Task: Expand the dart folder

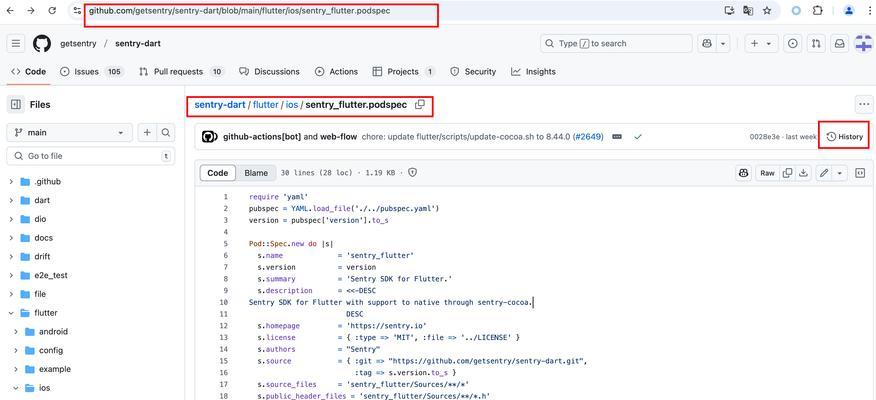Action: (x=11, y=200)
